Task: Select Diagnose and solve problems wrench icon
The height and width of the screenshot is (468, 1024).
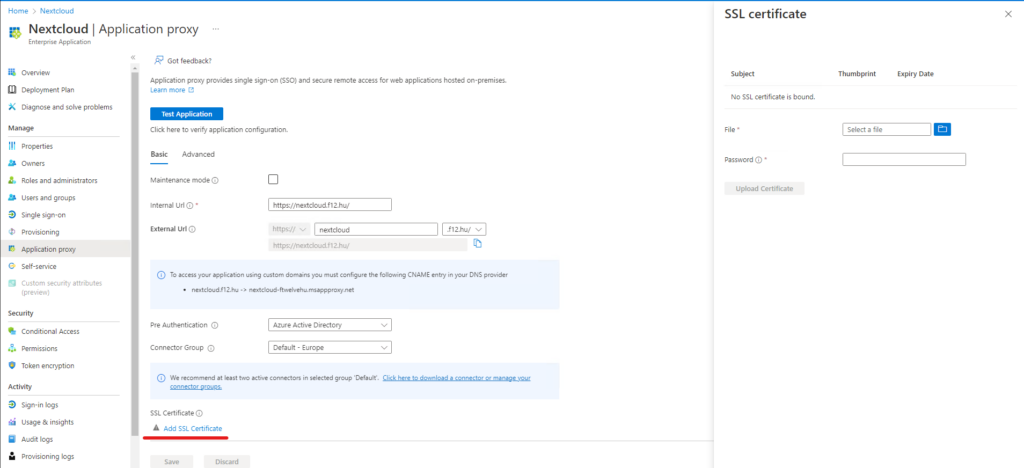Action: pyautogui.click(x=12, y=106)
